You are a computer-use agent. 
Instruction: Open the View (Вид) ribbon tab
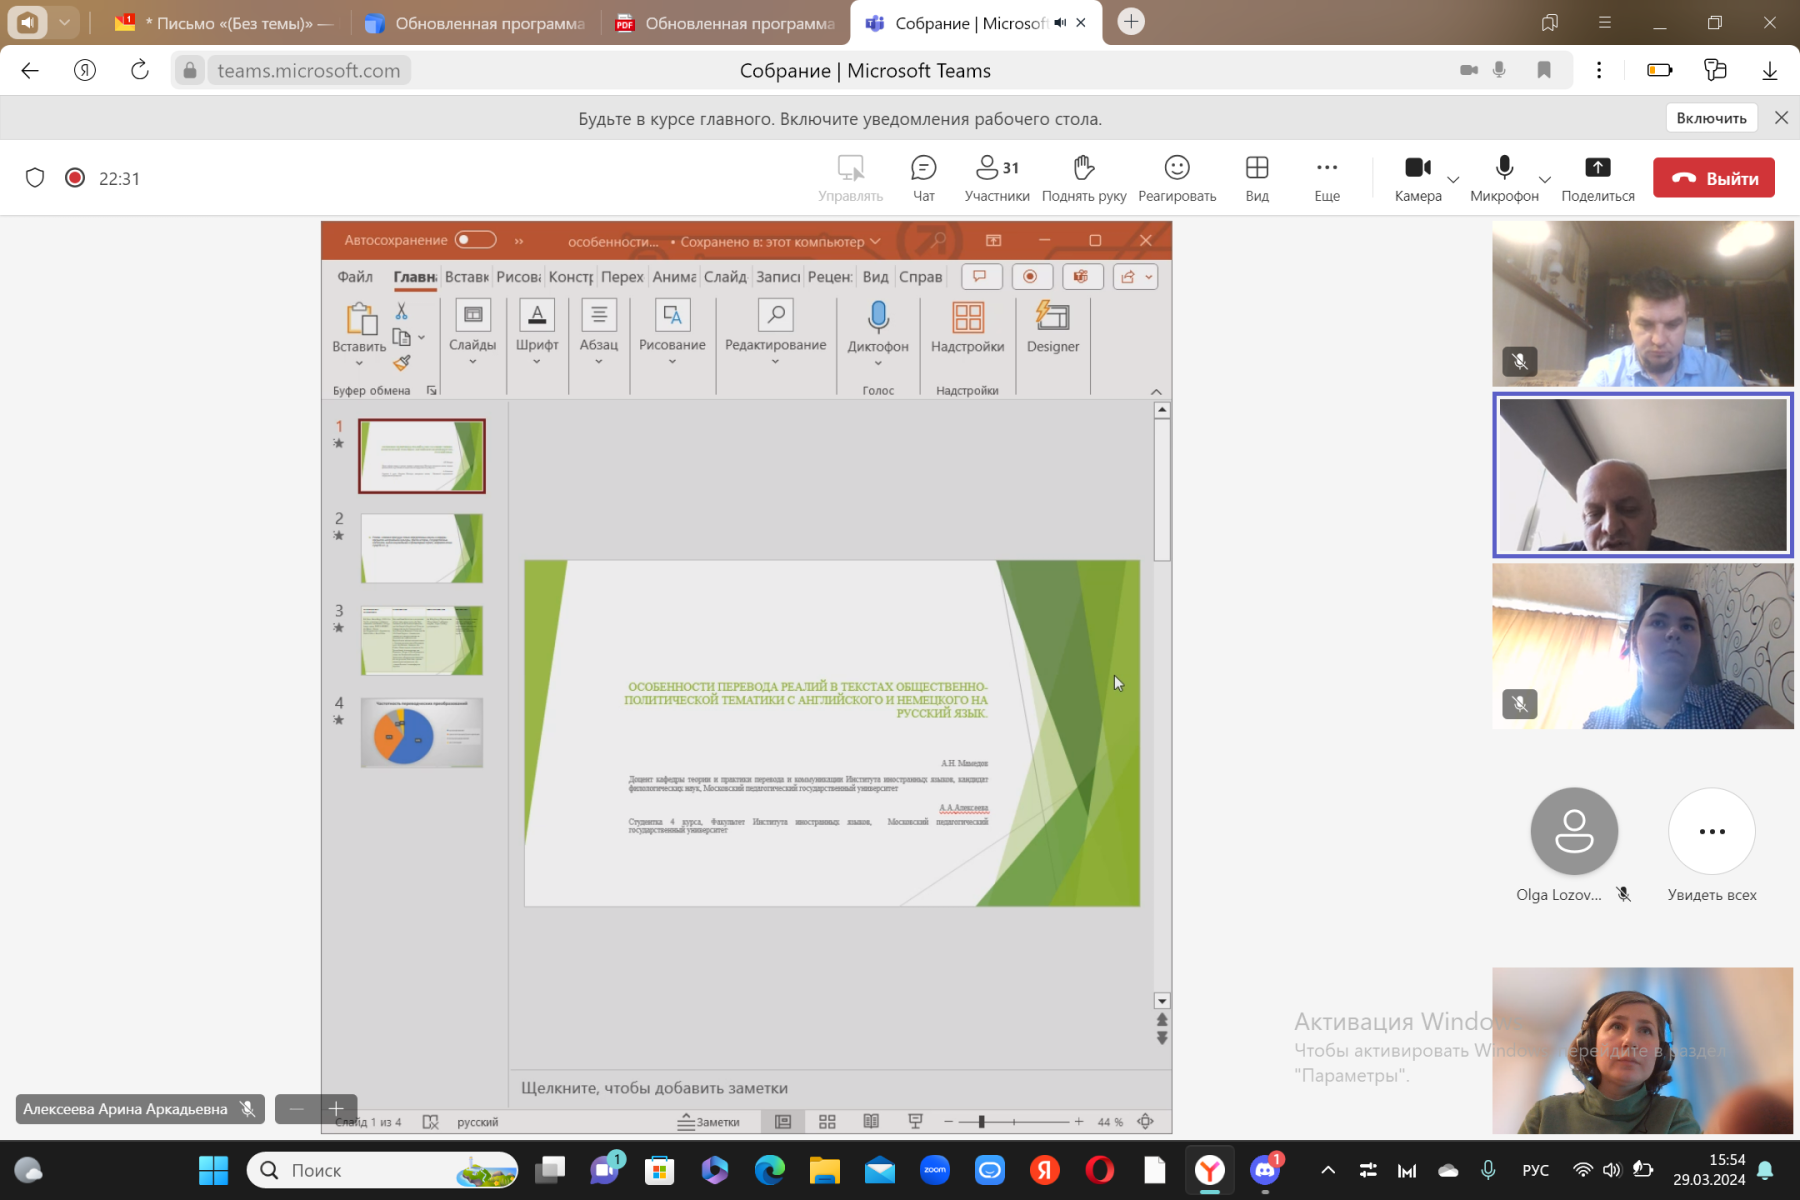875,277
